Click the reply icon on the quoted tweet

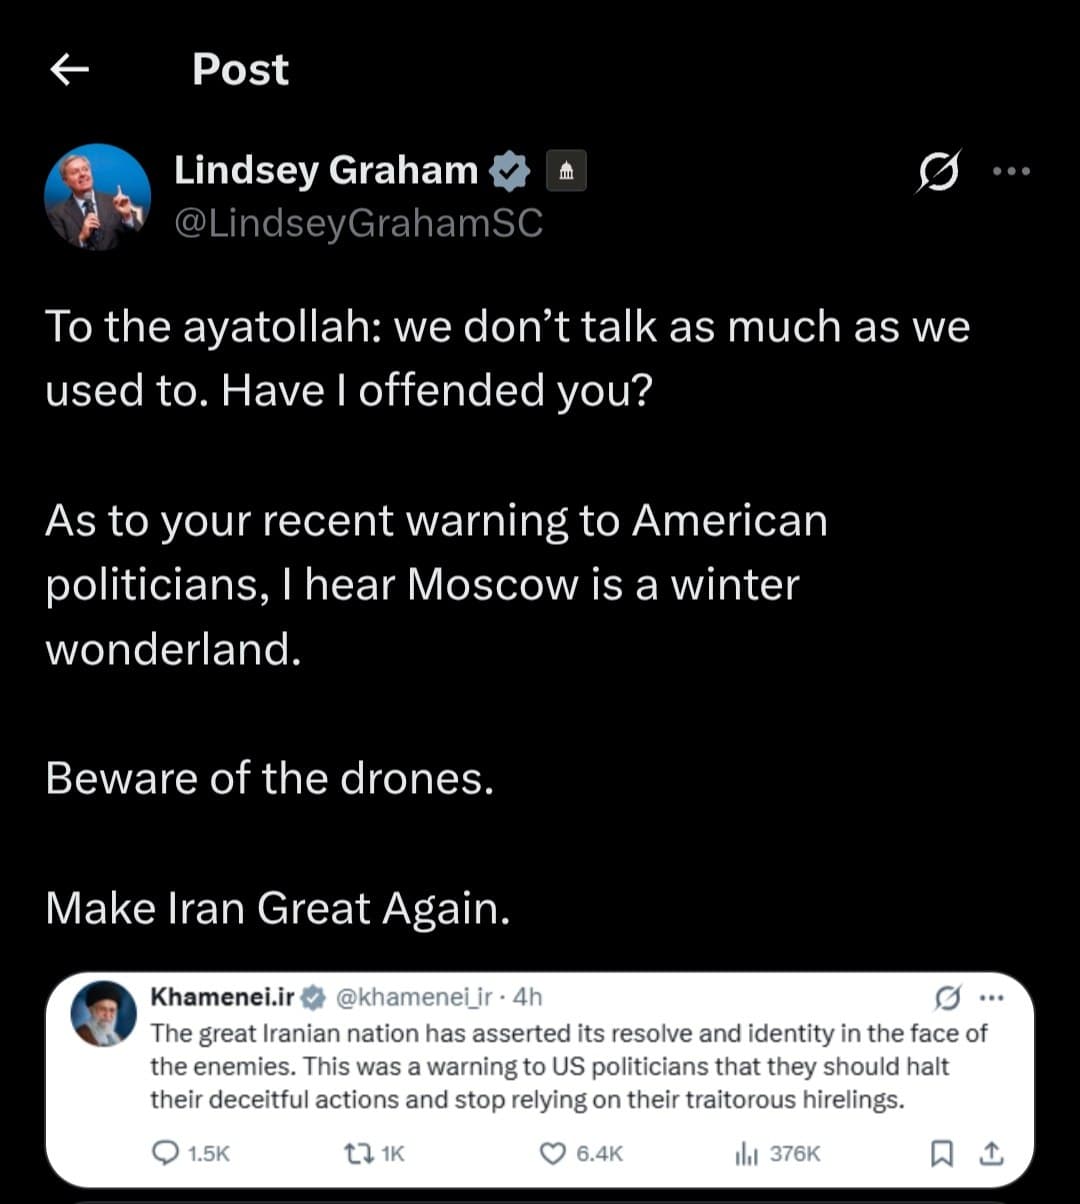click(168, 1152)
